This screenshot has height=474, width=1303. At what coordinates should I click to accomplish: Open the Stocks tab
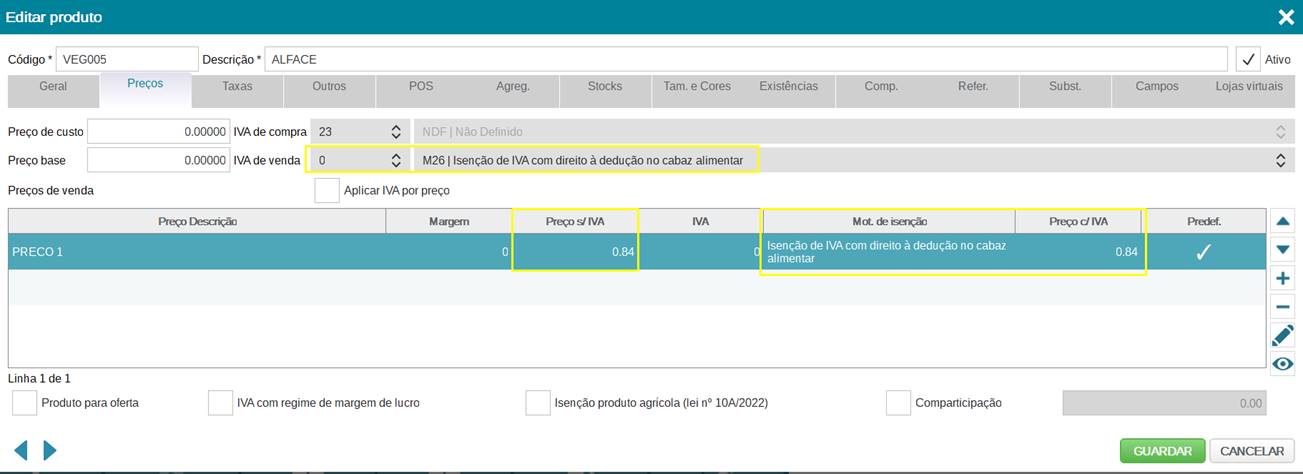click(x=605, y=87)
